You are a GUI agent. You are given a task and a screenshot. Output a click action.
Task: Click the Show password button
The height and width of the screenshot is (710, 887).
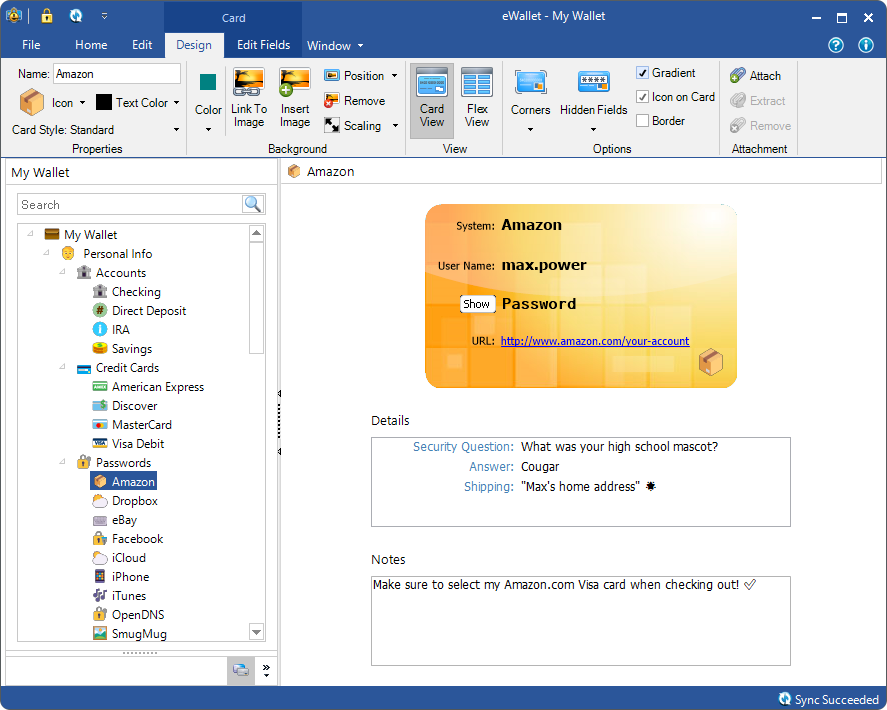click(x=477, y=304)
